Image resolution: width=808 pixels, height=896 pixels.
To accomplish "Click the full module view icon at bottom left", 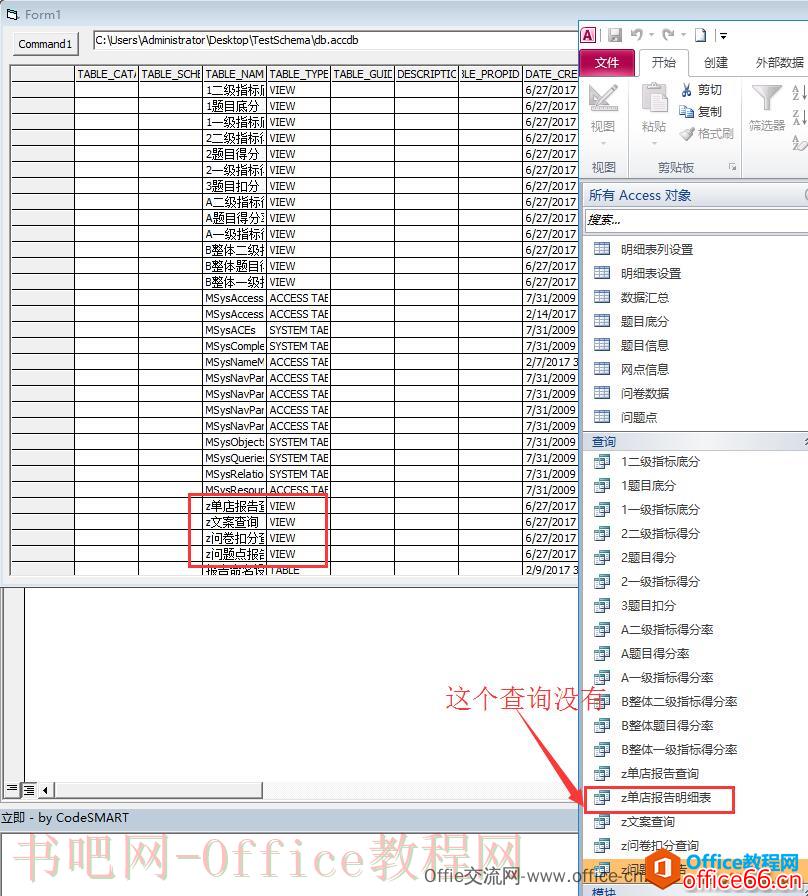I will (x=28, y=790).
